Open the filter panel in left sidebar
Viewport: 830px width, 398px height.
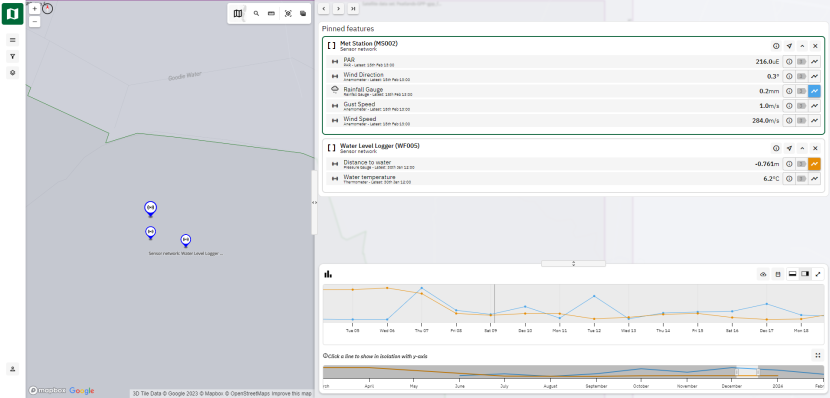(13, 56)
